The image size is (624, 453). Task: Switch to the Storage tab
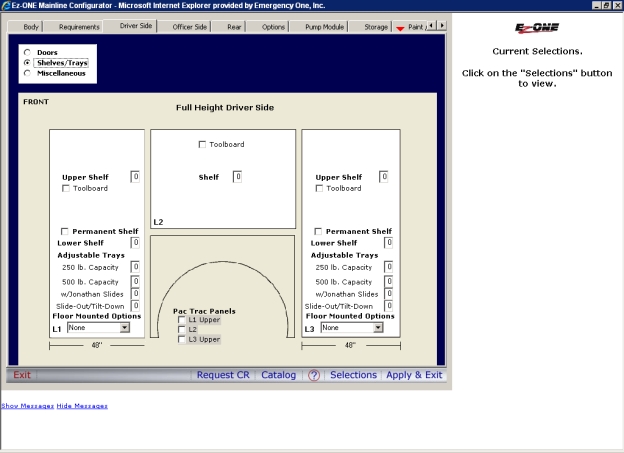pos(376,27)
